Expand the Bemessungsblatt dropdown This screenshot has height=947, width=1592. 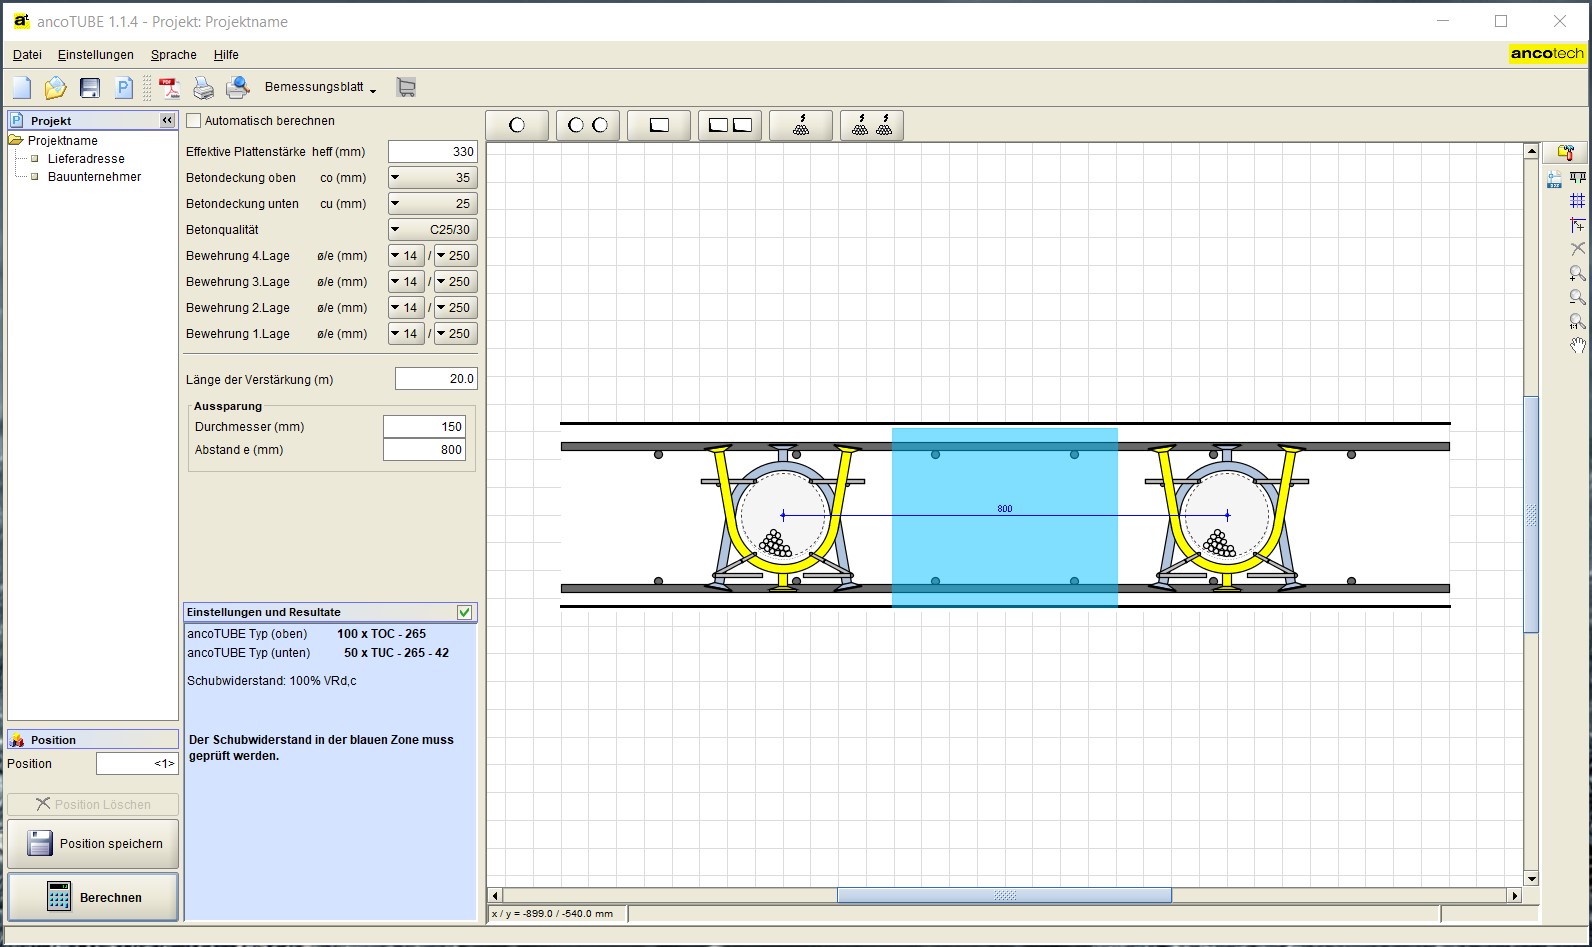(x=320, y=88)
